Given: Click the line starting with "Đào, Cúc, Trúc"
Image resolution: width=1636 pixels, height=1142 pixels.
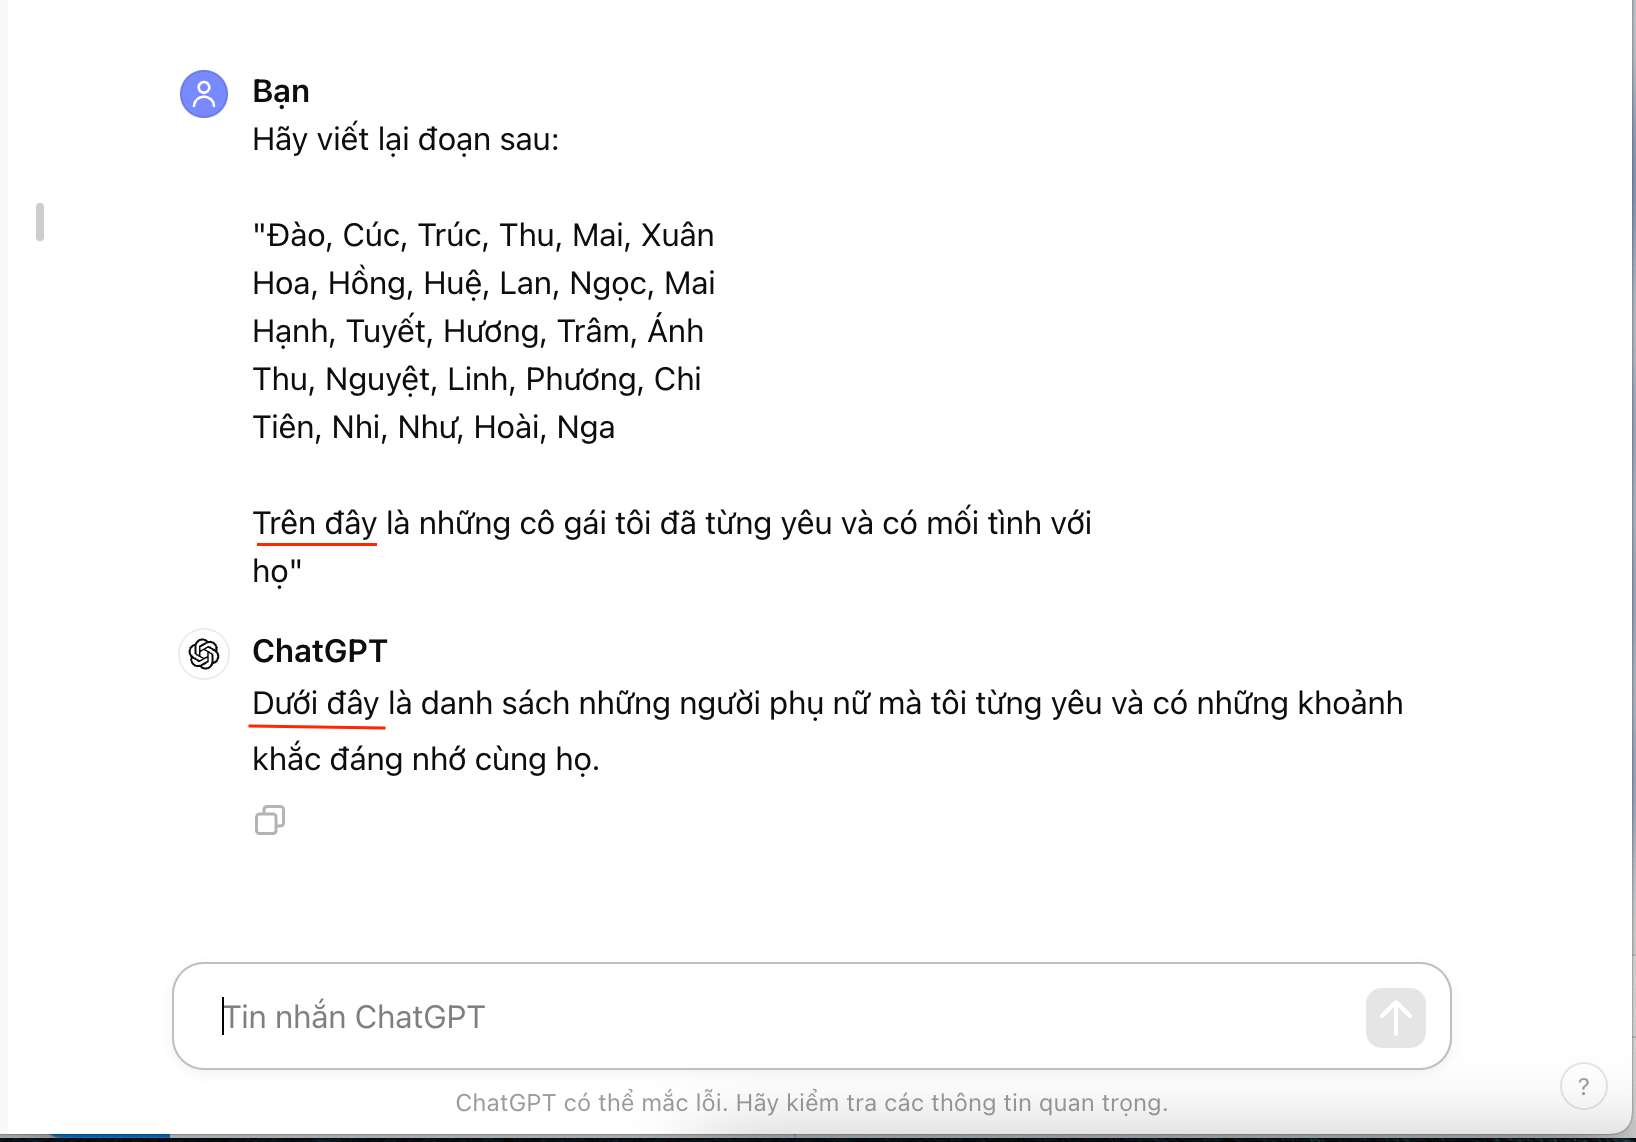Looking at the screenshot, I should pos(483,235).
